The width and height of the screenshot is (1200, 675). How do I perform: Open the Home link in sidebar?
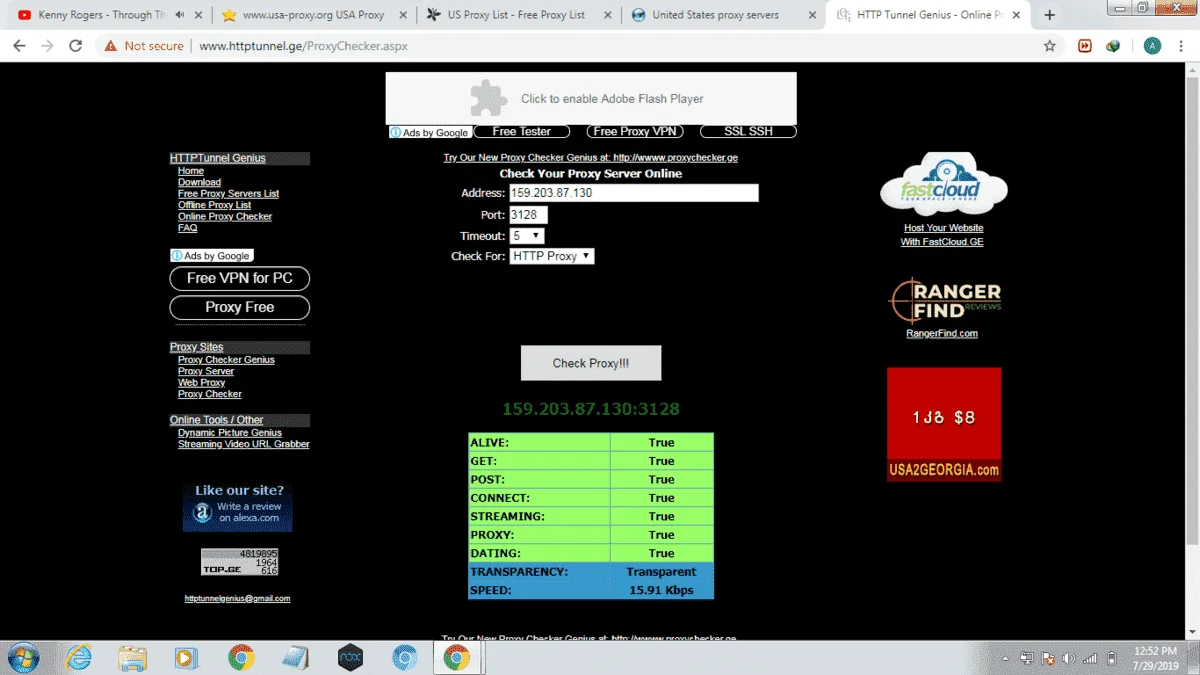(191, 171)
